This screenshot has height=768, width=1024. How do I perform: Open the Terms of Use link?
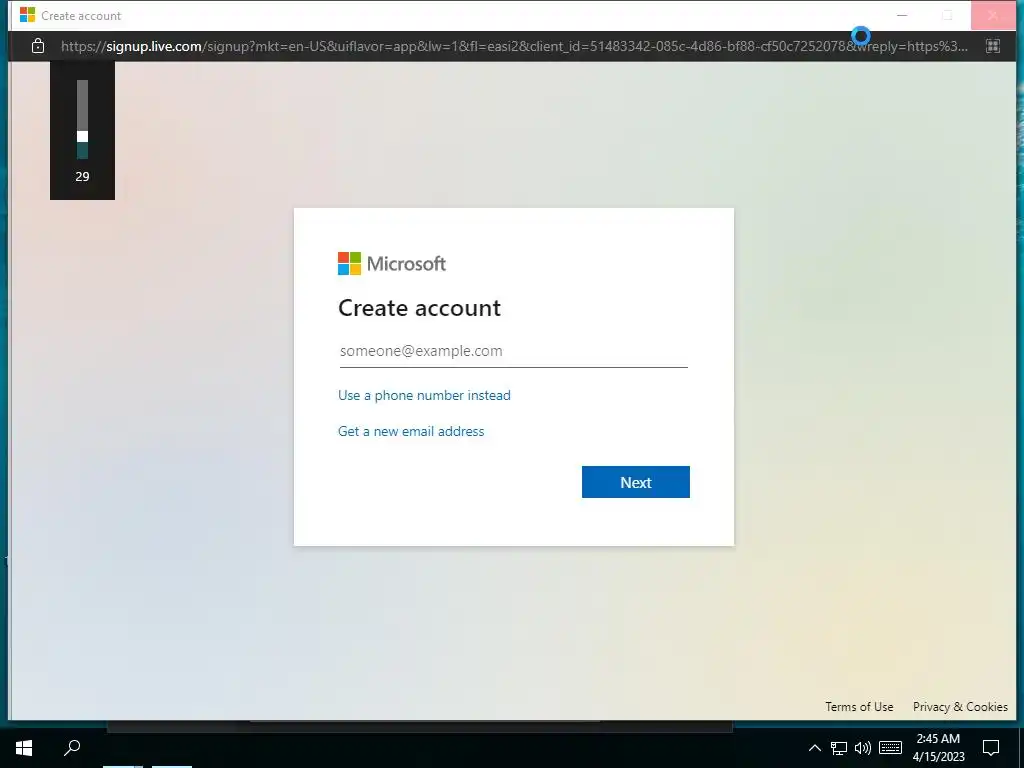[859, 707]
